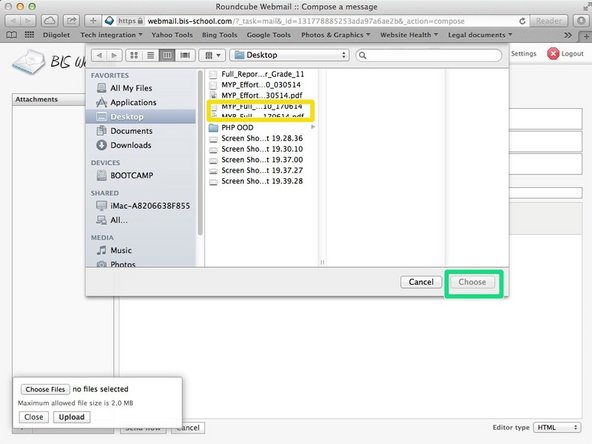Click the Safari Reader button
592x444 pixels.
click(549, 21)
